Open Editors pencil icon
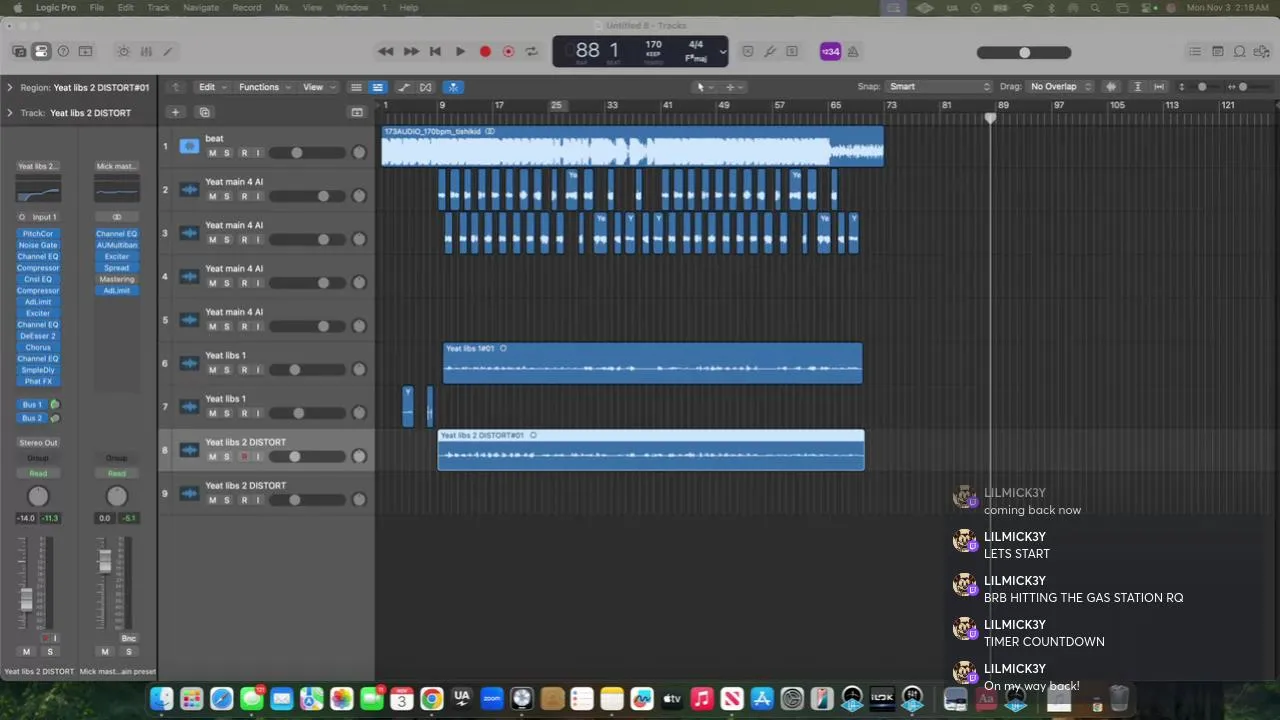This screenshot has width=1280, height=720. 168,51
